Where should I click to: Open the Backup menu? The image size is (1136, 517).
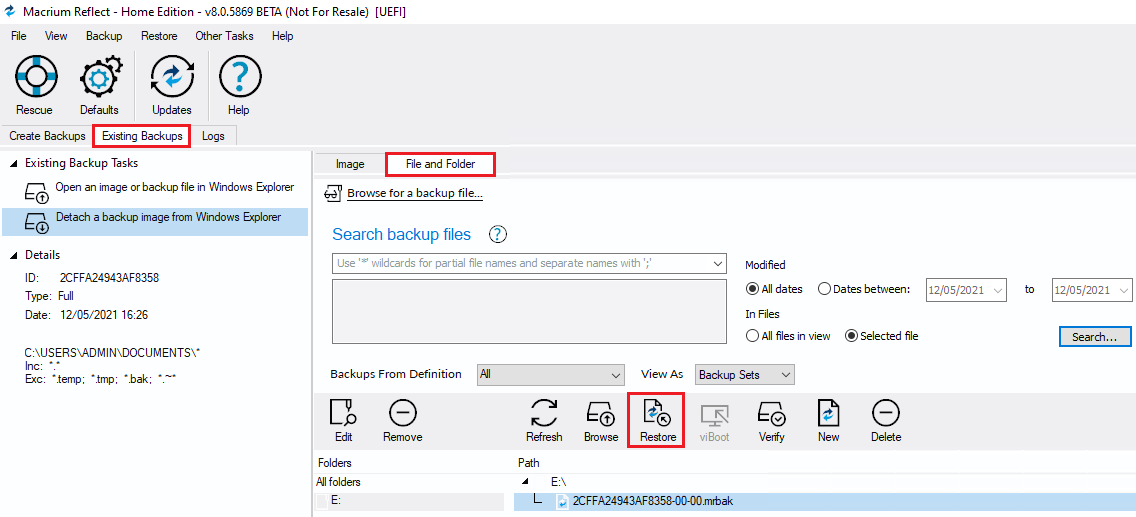(104, 35)
